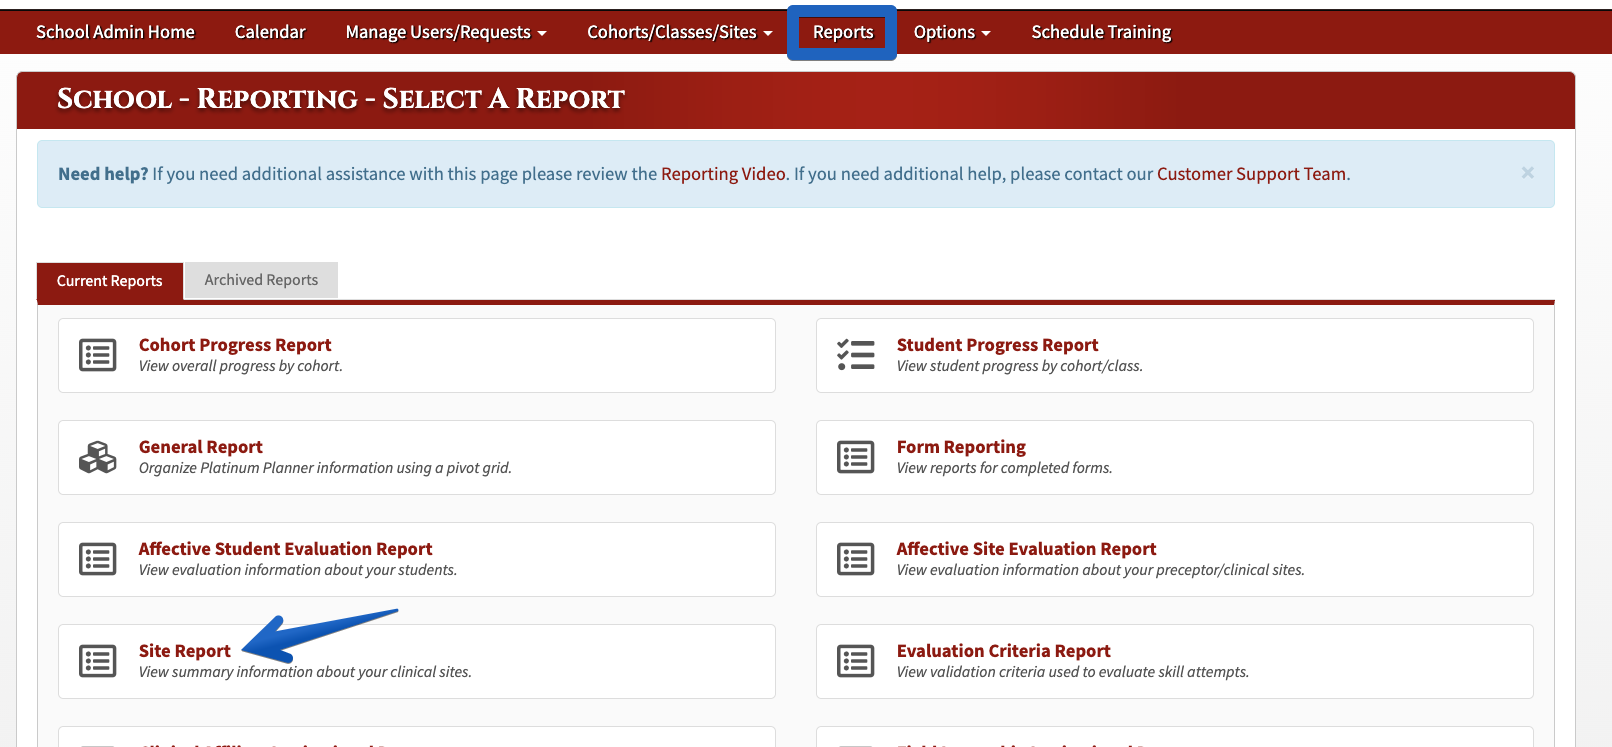Click 'View student progress by cohort/class.' text
This screenshot has width=1612, height=747.
[x=1019, y=366]
